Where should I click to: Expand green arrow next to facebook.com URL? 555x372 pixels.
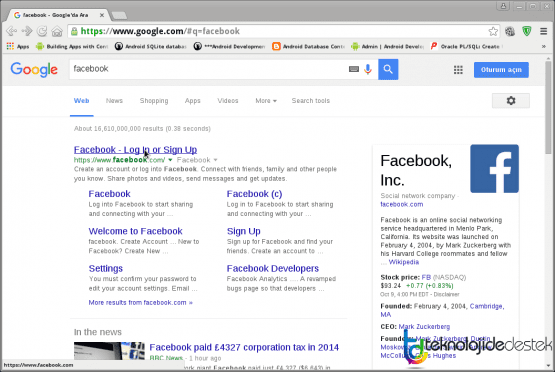(x=170, y=160)
